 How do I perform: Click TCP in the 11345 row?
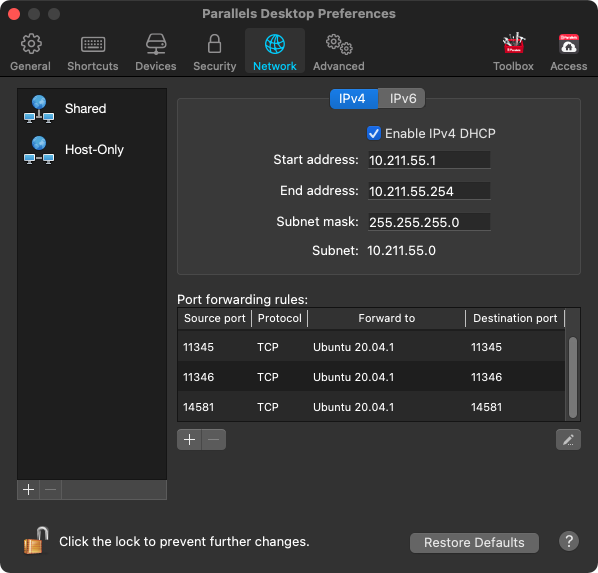pyautogui.click(x=268, y=347)
